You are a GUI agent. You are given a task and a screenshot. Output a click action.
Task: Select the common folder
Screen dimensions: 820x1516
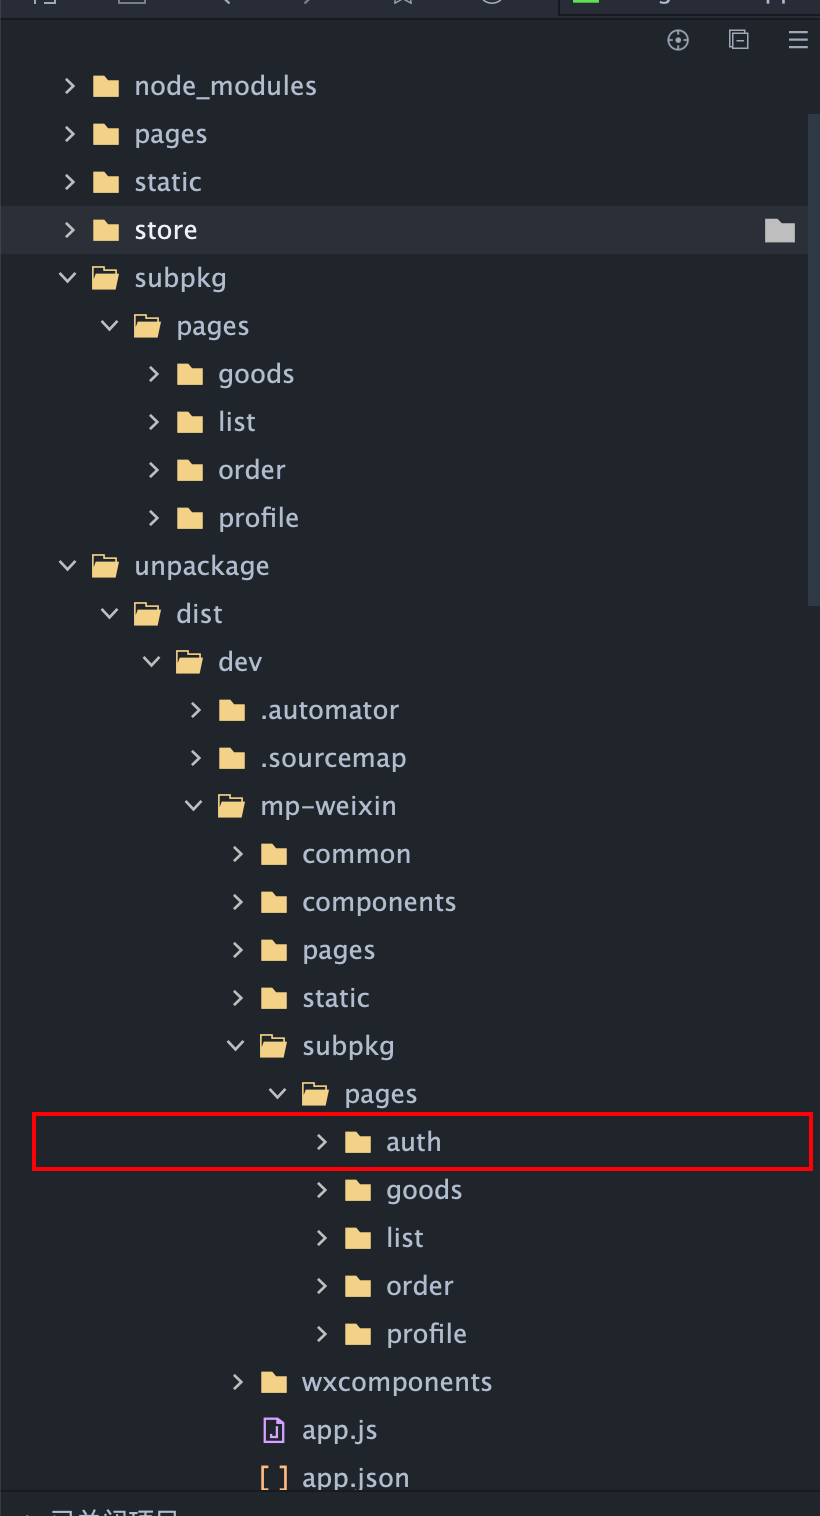(x=356, y=854)
